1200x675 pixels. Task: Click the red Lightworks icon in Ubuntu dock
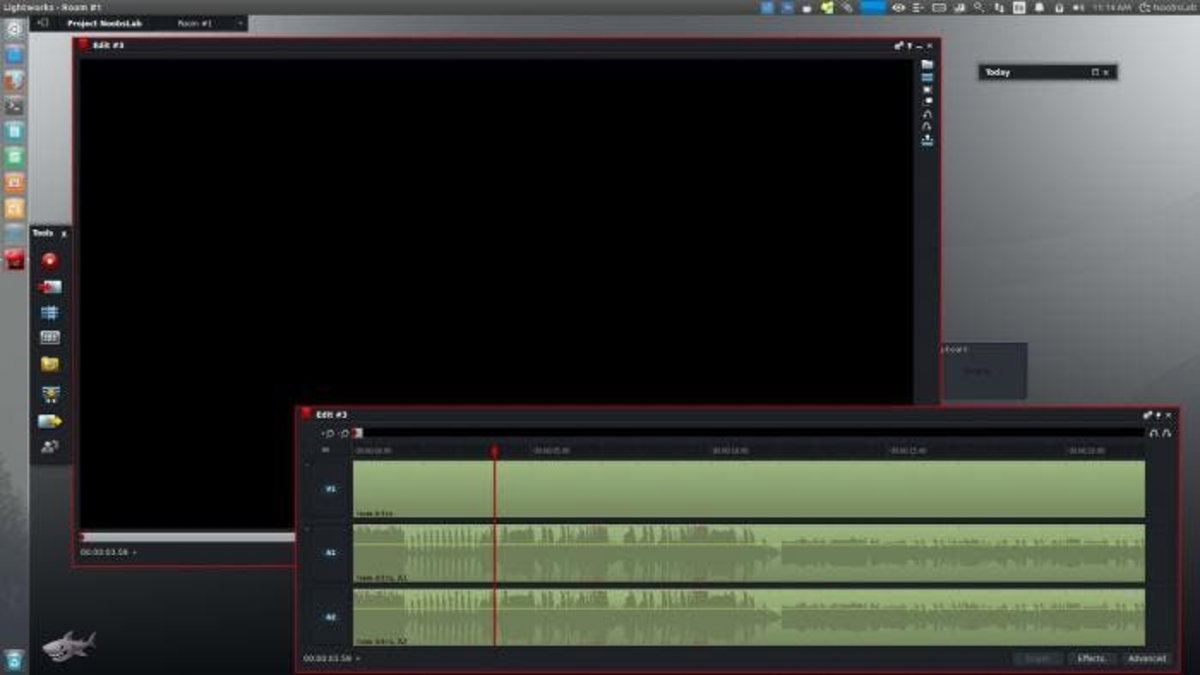coord(15,260)
